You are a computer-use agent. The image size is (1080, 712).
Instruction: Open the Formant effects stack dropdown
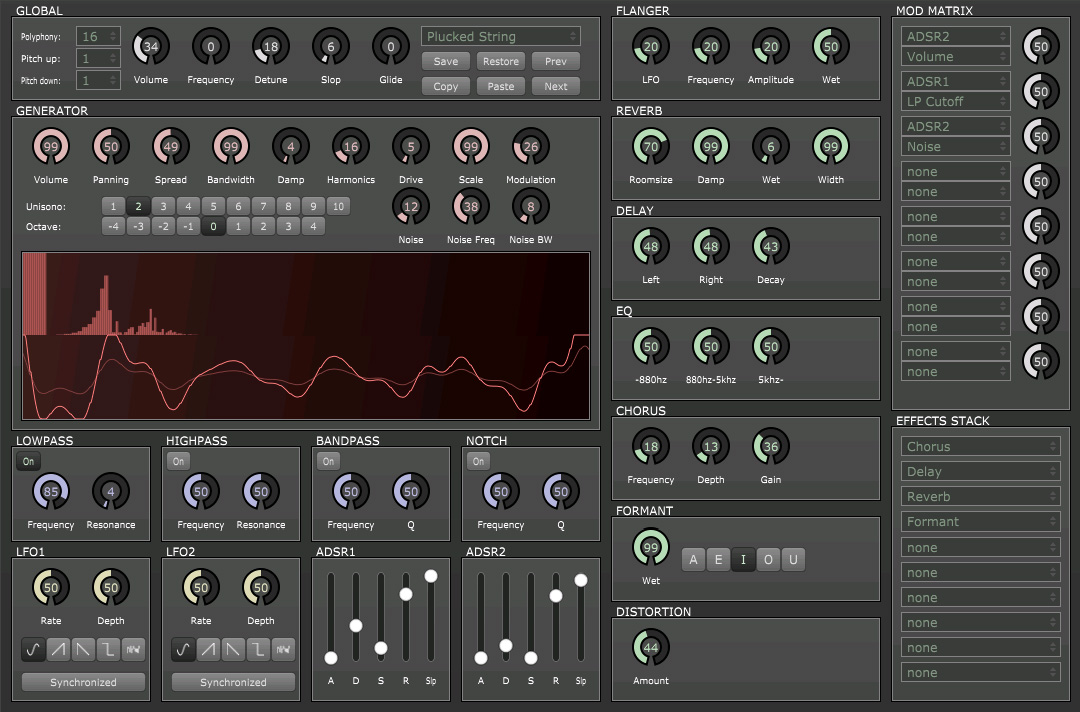[x=981, y=521]
